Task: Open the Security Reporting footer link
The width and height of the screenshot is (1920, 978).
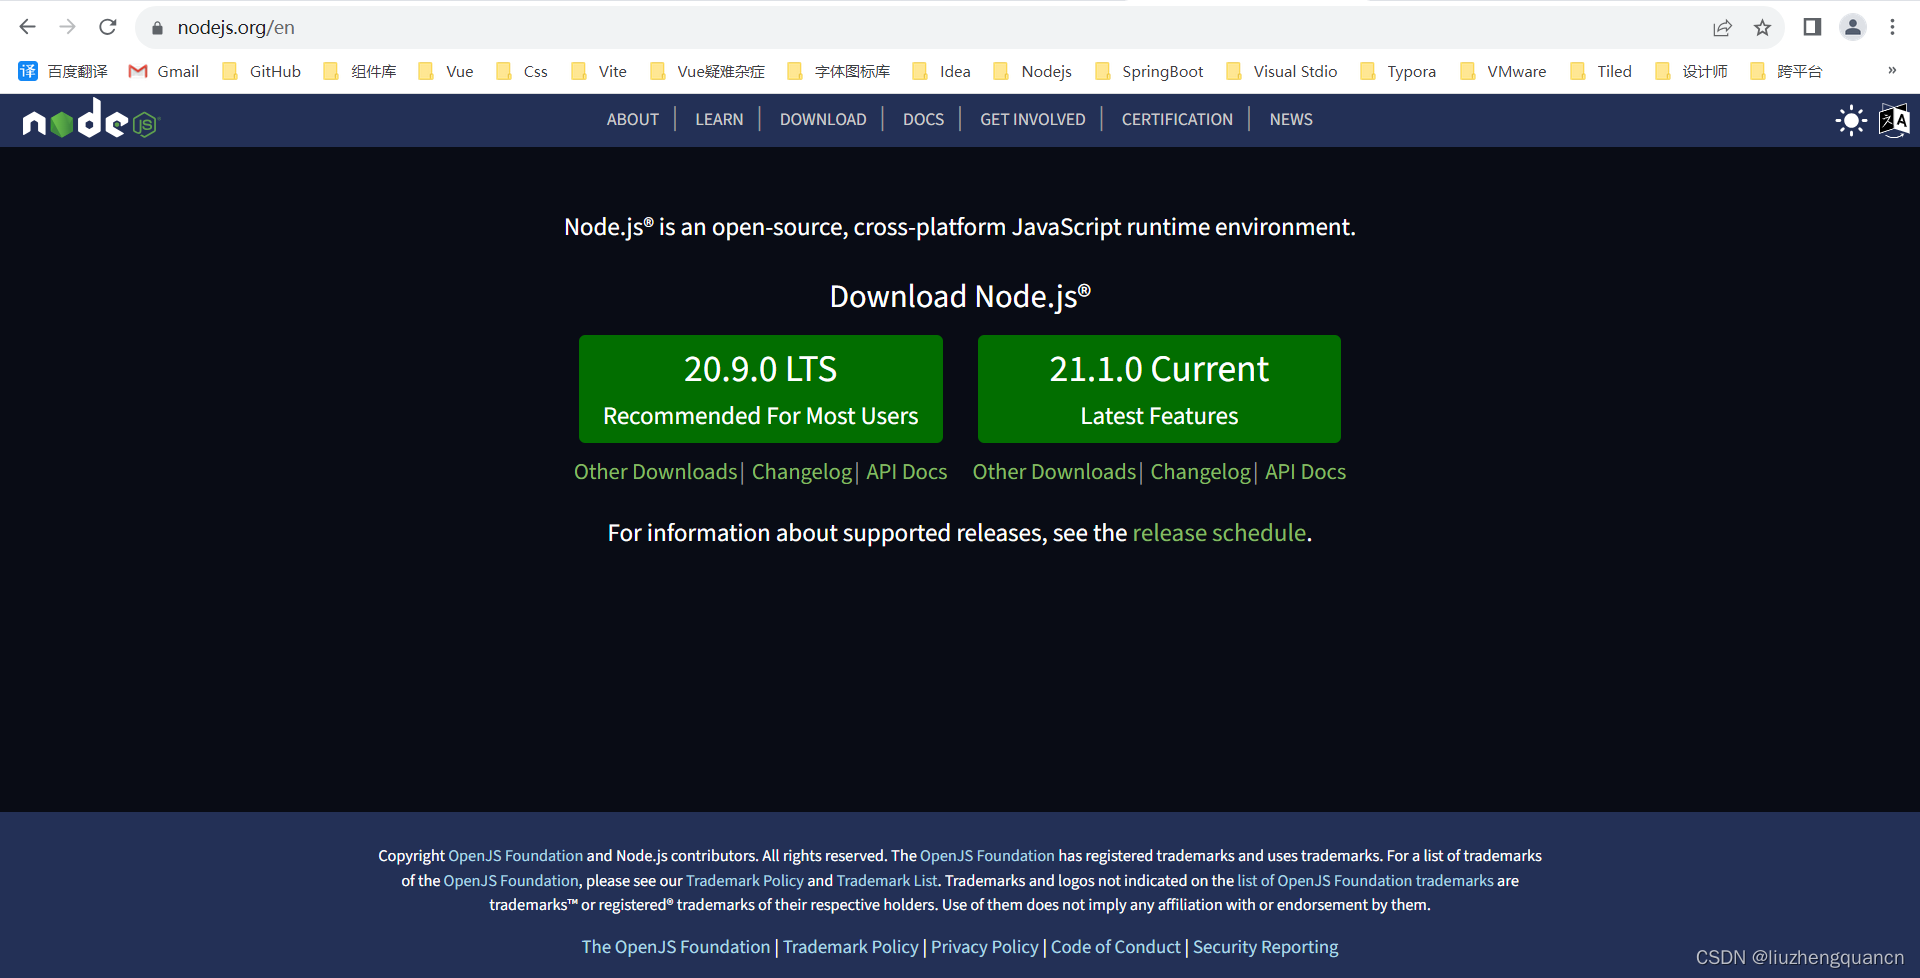Action: 1266,947
